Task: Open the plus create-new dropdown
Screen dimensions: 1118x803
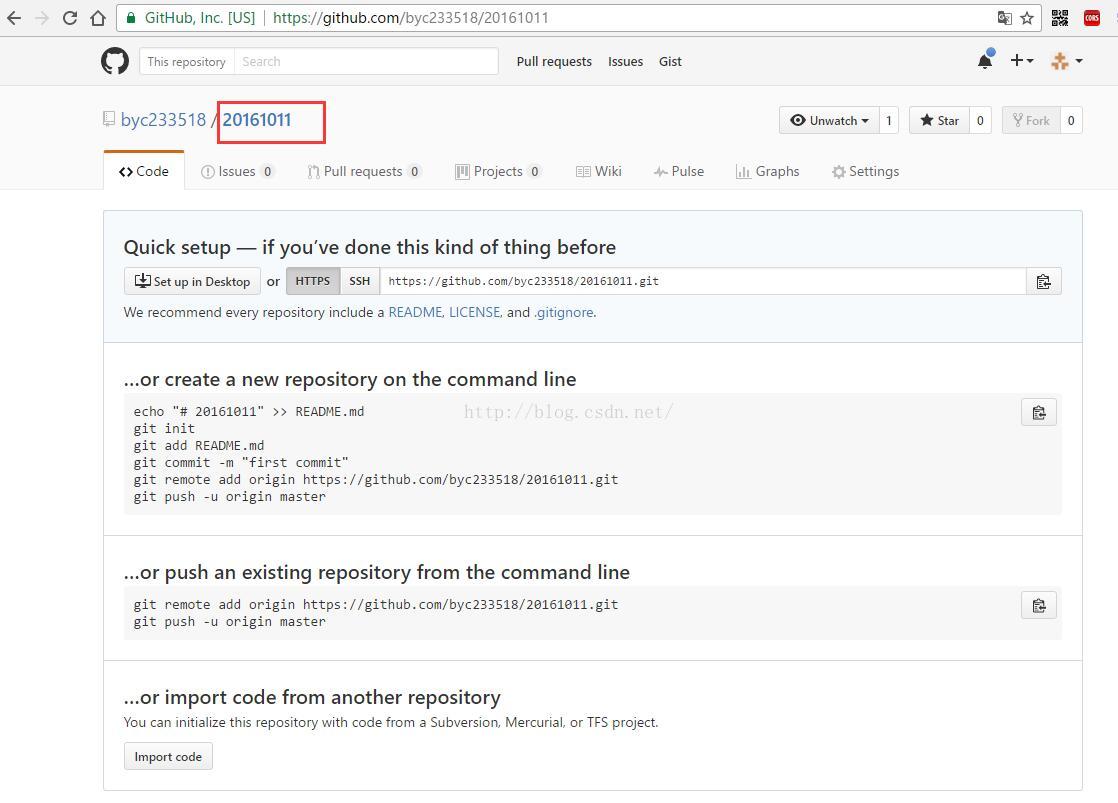Action: (x=1022, y=61)
